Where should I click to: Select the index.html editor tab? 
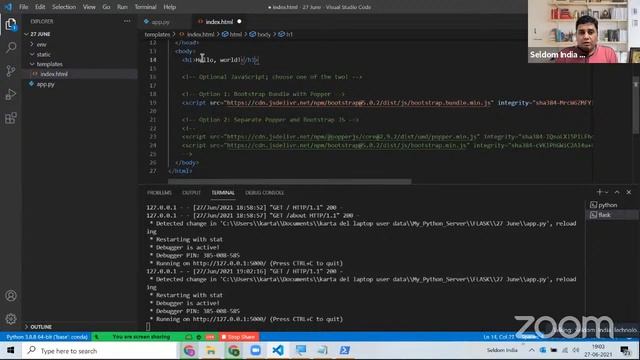pyautogui.click(x=219, y=22)
